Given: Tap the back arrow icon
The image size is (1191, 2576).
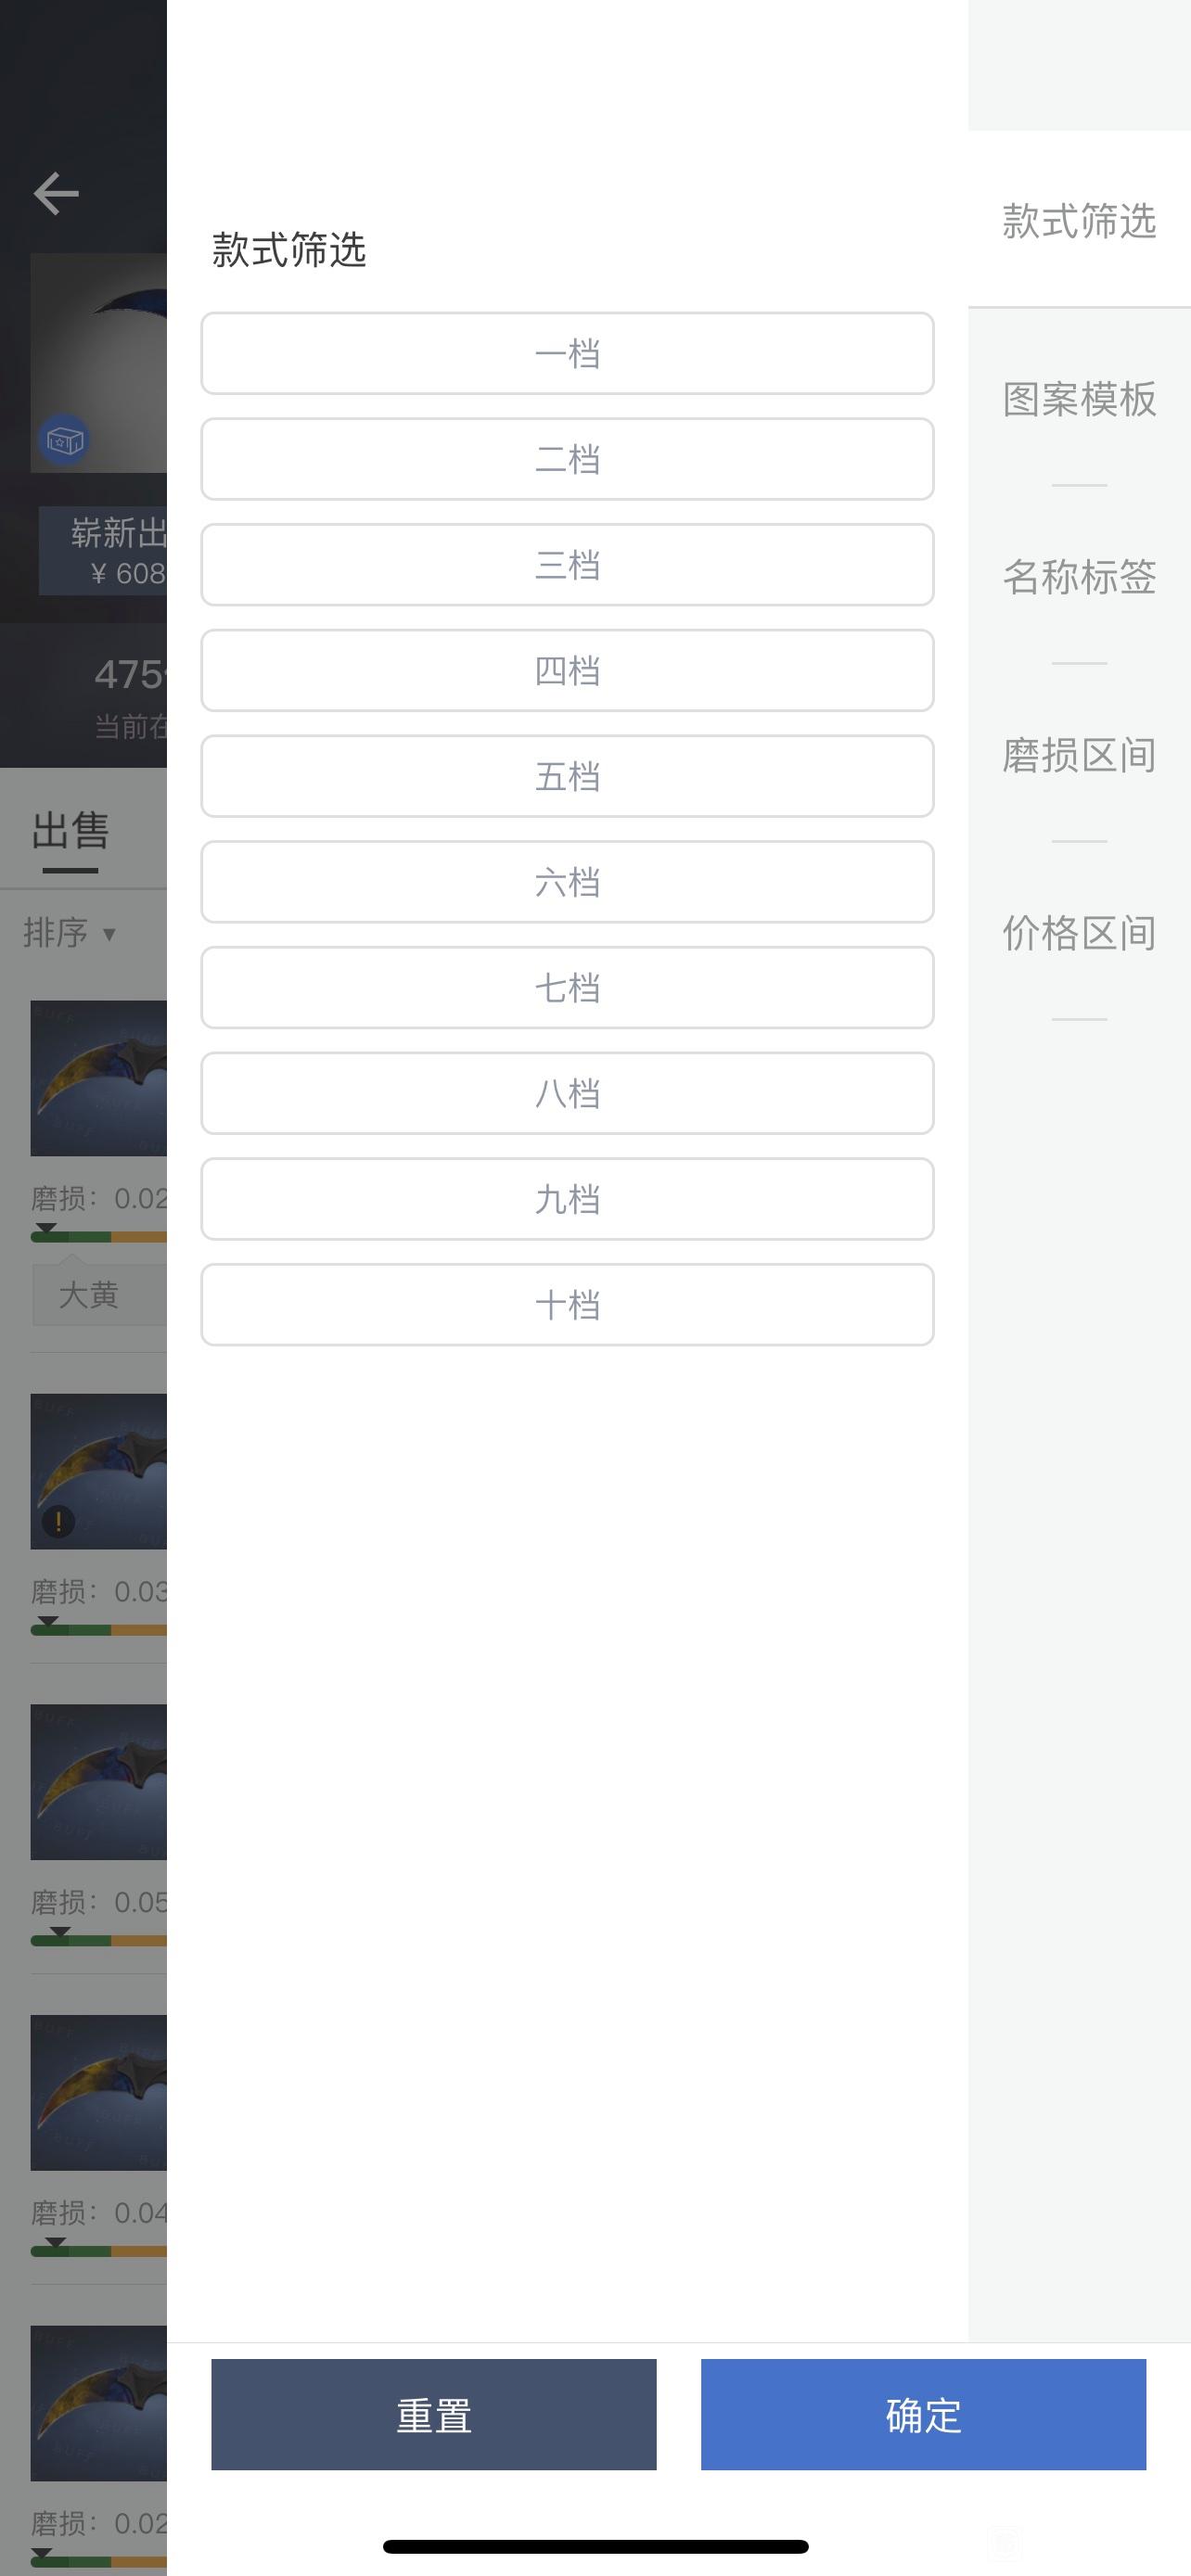Looking at the screenshot, I should [56, 193].
